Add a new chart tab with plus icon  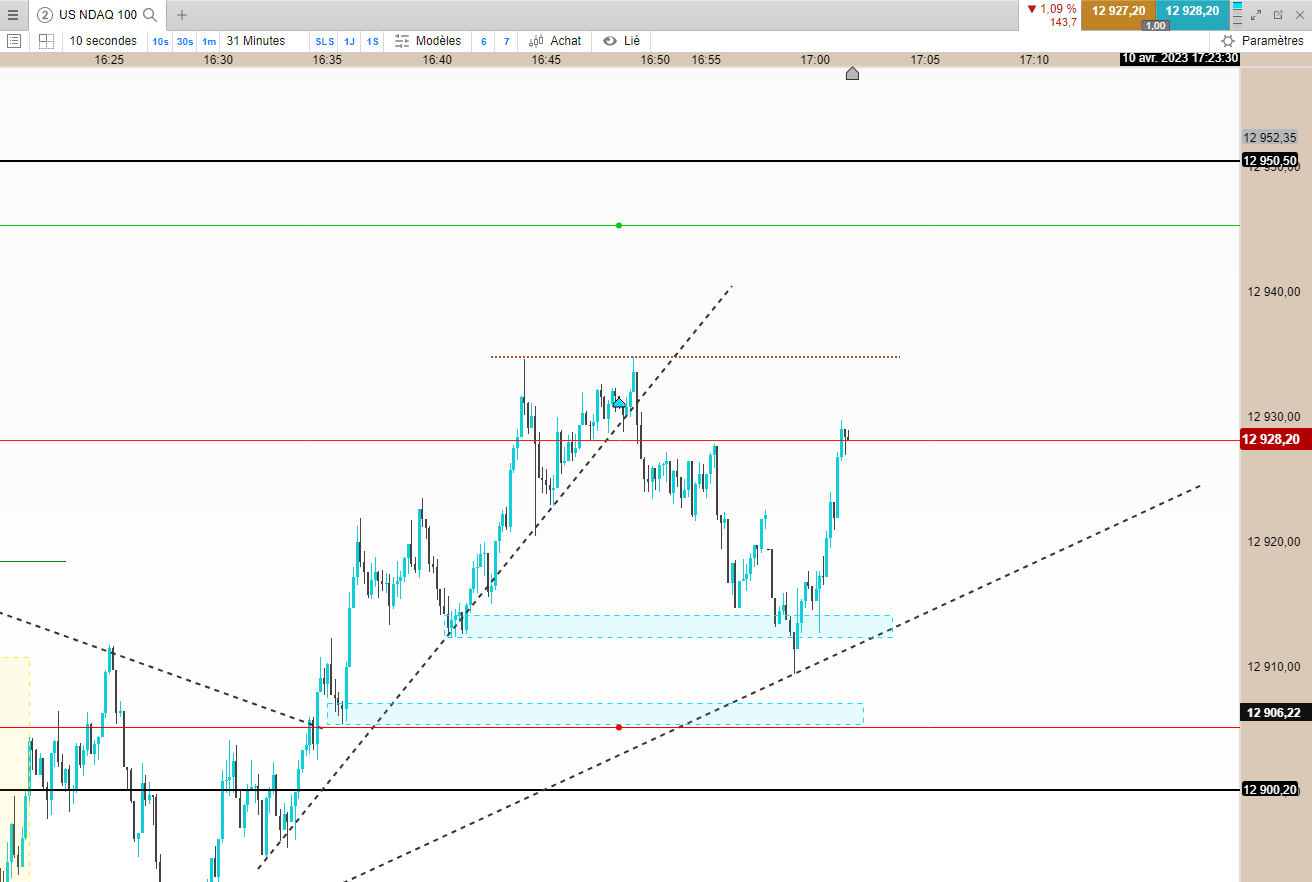click(182, 15)
